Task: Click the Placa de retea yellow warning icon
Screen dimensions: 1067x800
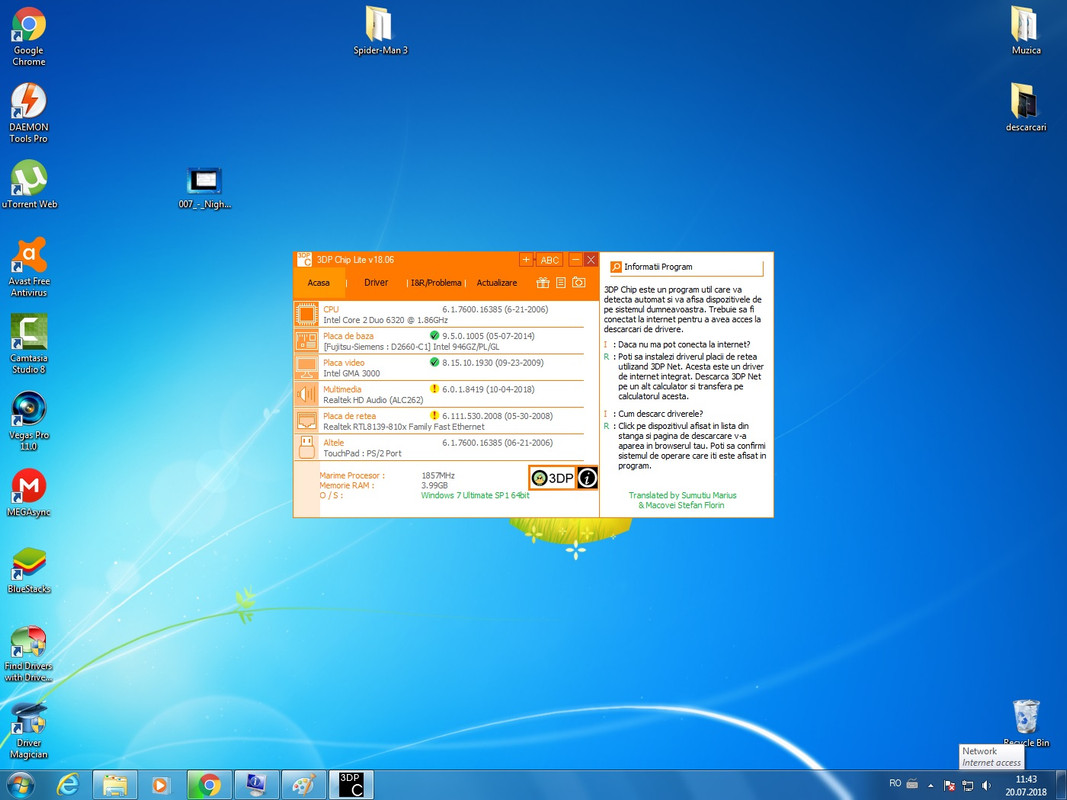Action: pyautogui.click(x=434, y=415)
